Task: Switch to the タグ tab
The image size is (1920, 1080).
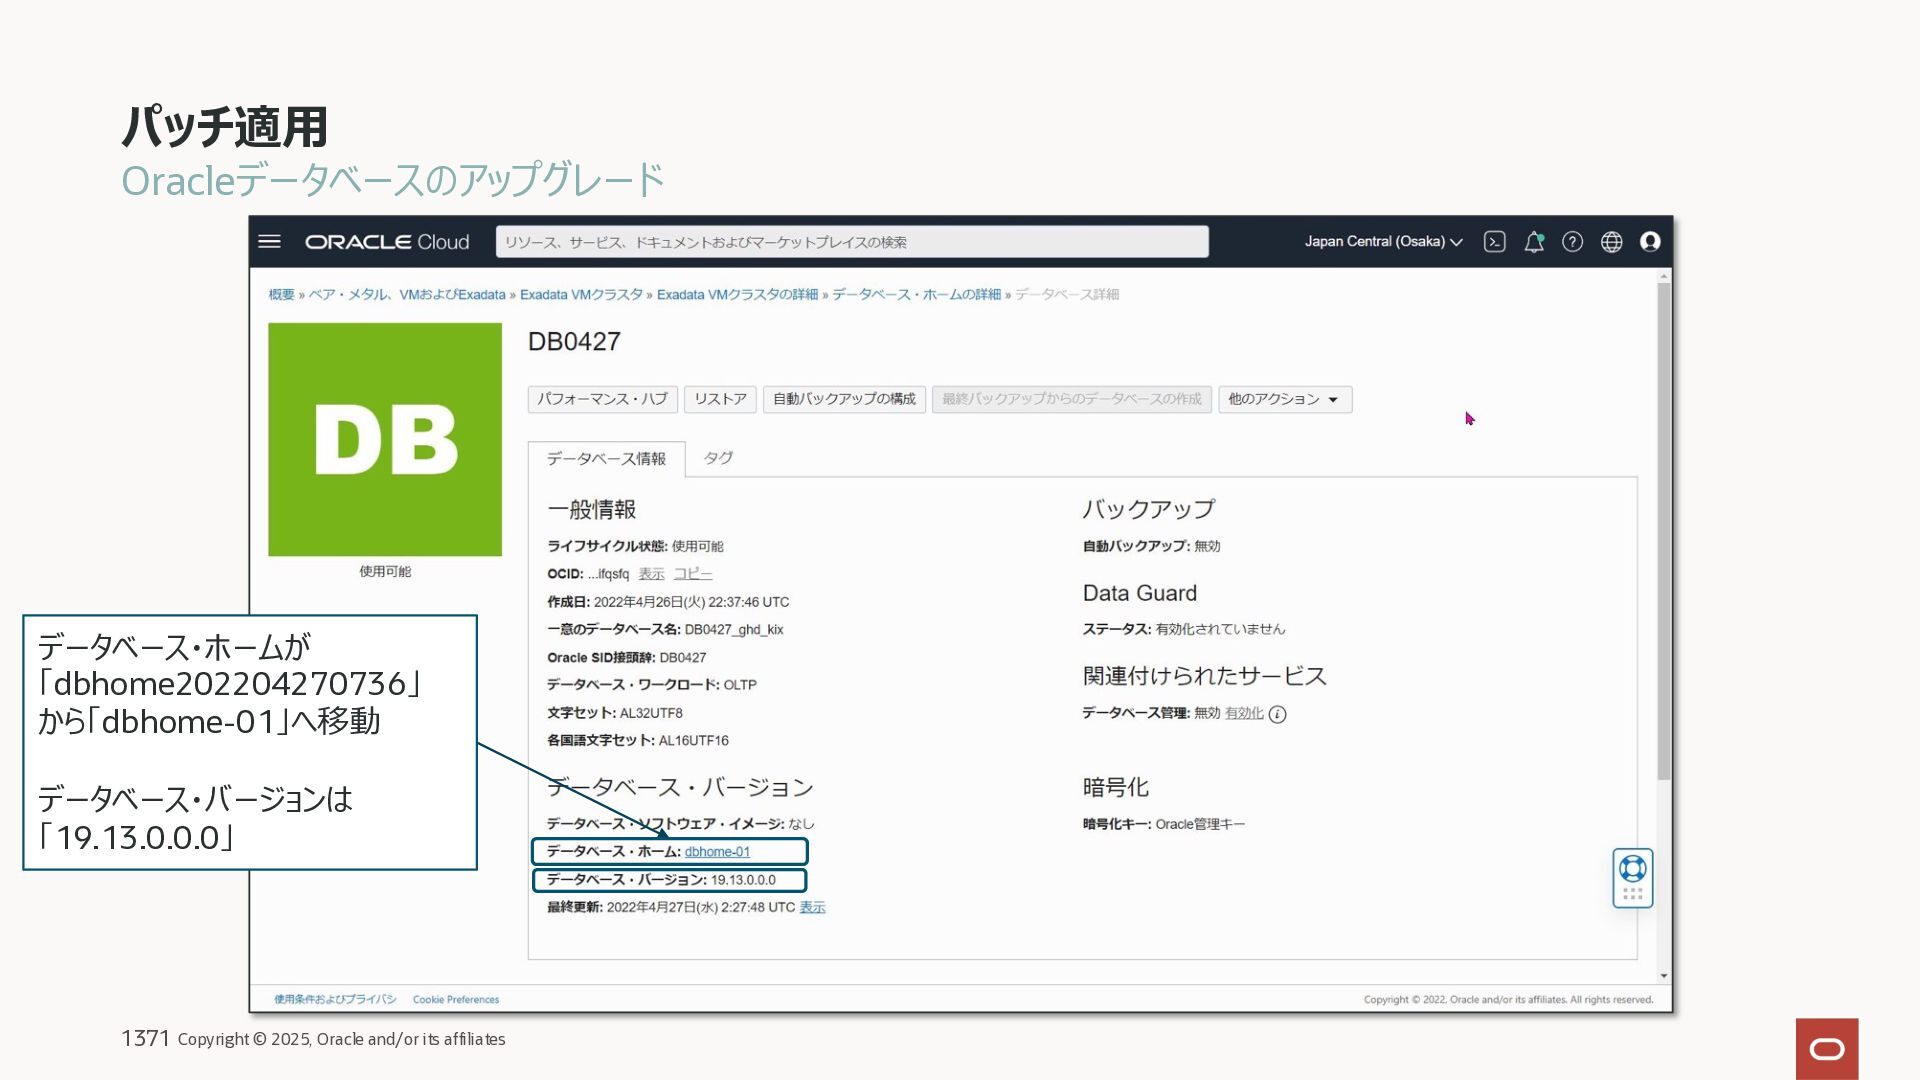Action: pos(717,458)
